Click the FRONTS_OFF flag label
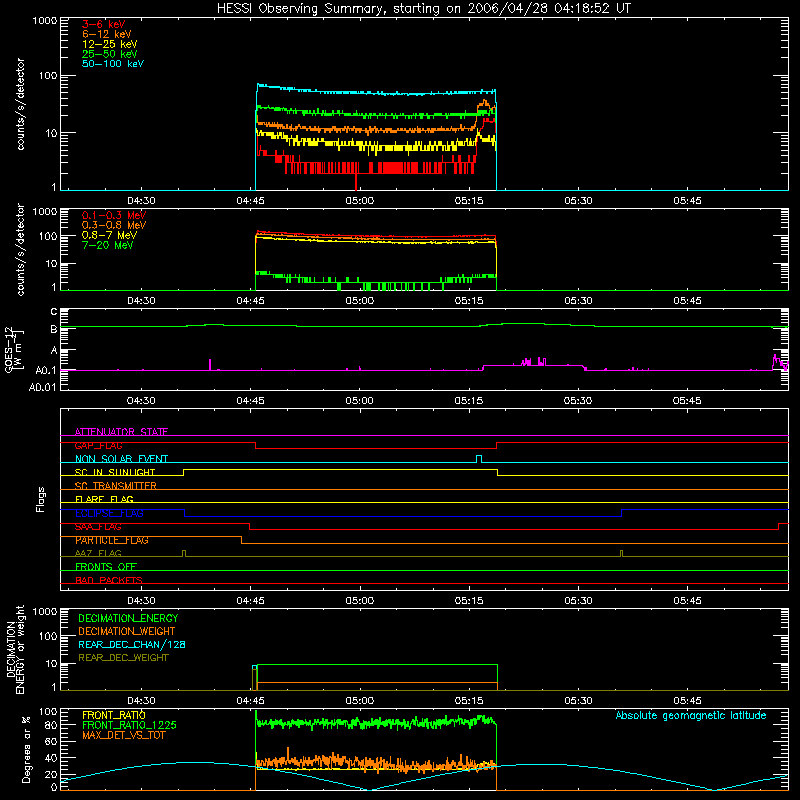The height and width of the screenshot is (800, 800). 106,567
